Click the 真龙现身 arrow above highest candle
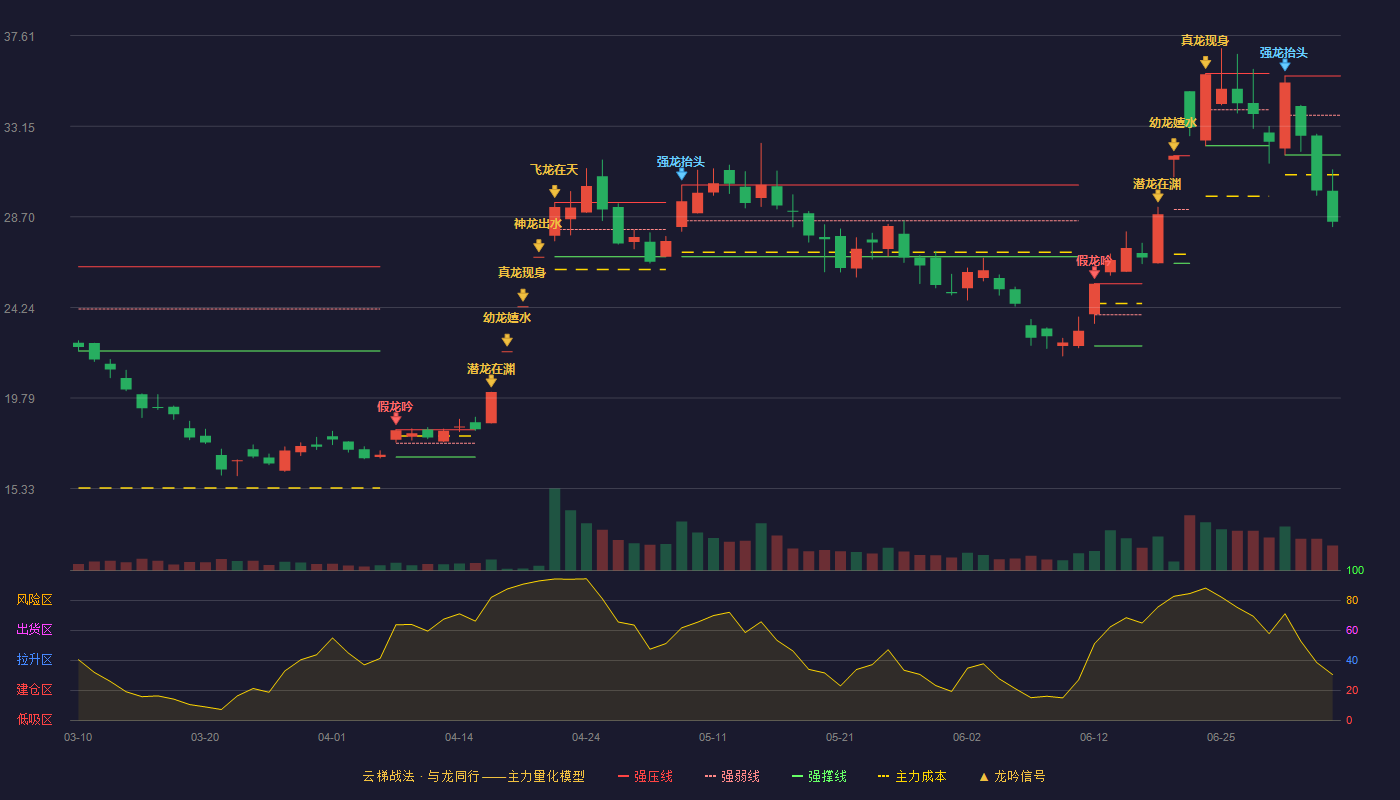Image resolution: width=1400 pixels, height=800 pixels. 1206,63
